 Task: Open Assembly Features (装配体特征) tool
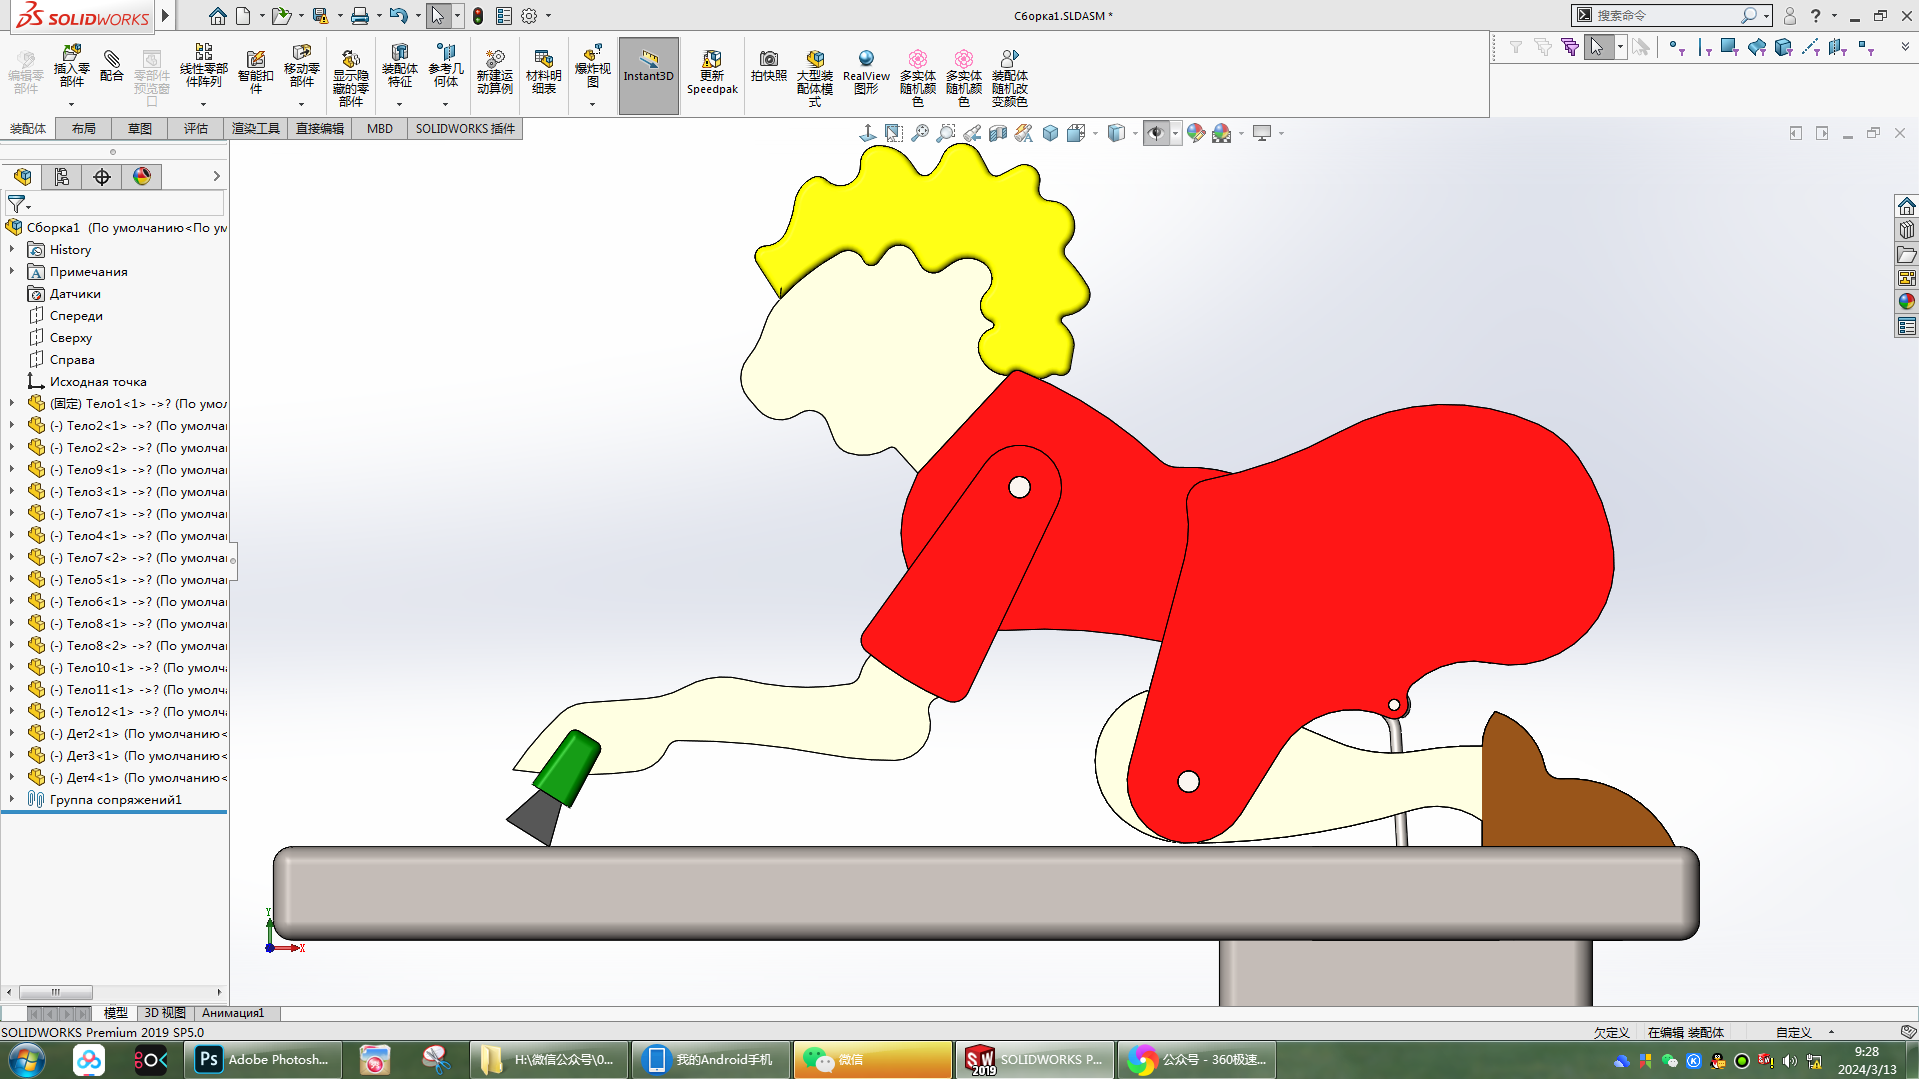(399, 67)
